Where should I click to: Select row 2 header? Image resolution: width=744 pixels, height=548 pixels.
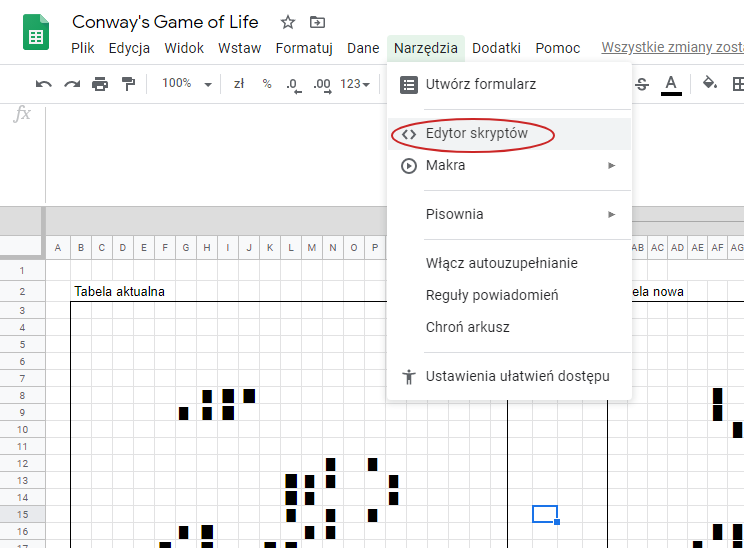pos(22,291)
